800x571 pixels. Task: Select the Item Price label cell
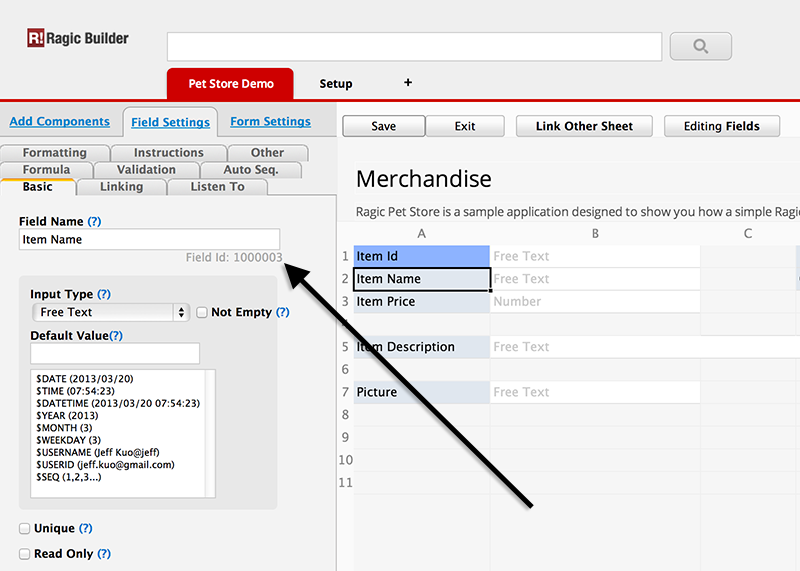(421, 302)
